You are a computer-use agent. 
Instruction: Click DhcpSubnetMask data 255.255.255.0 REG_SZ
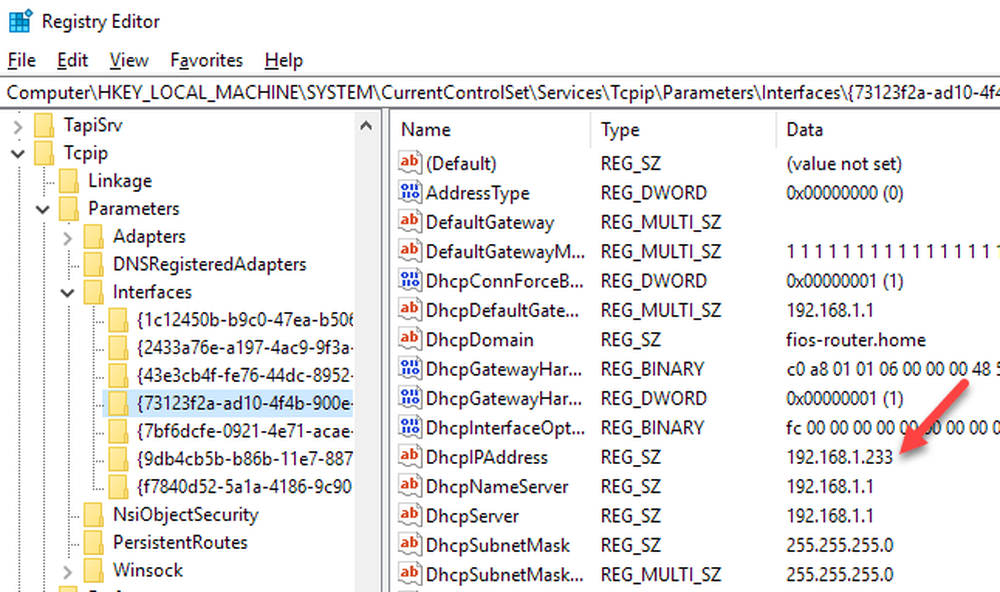click(x=839, y=545)
